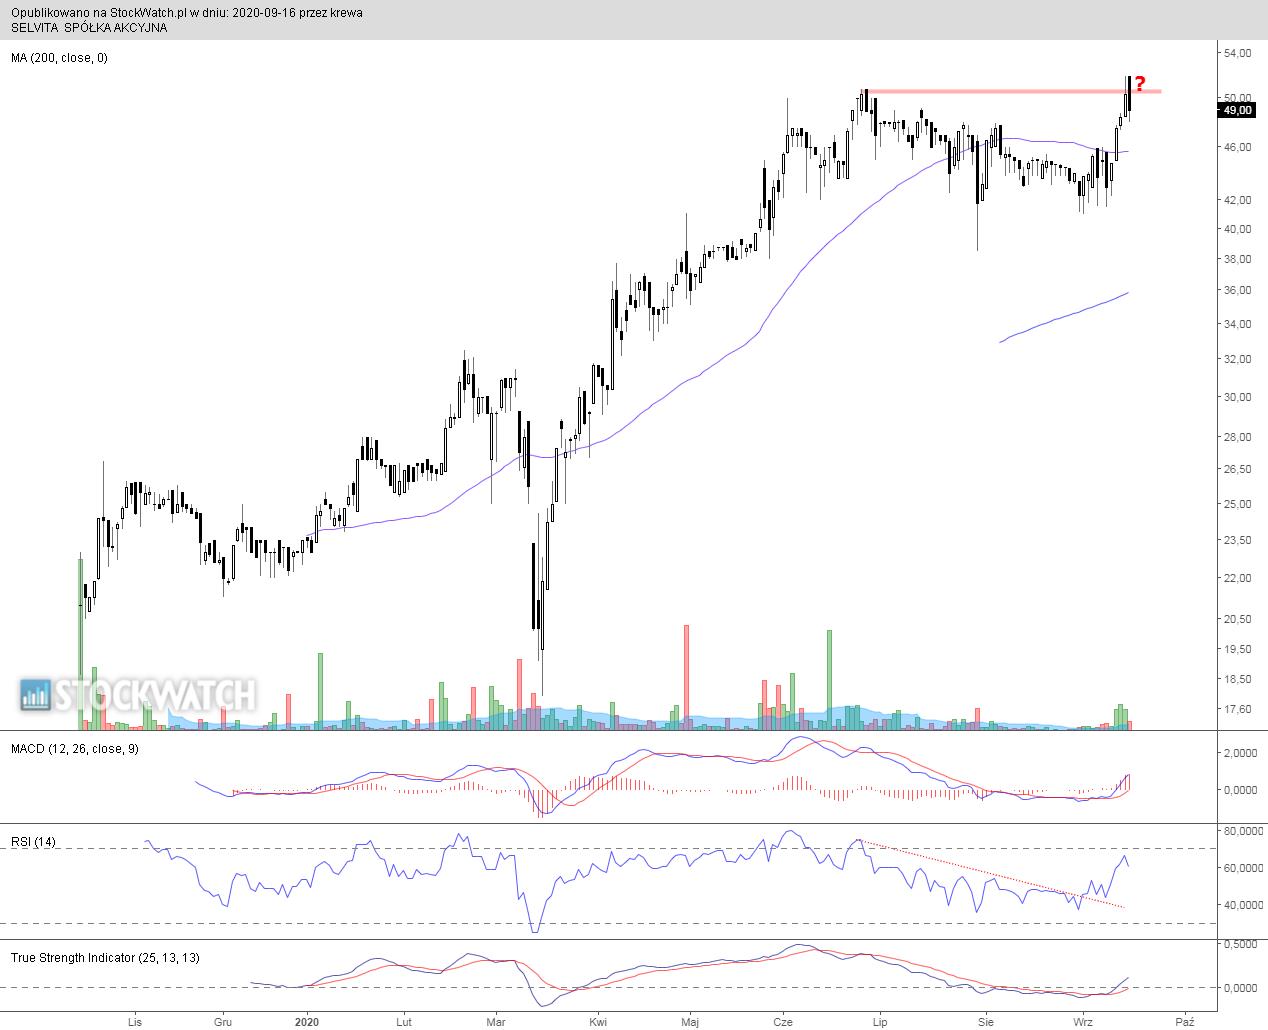The height and width of the screenshot is (1030, 1268).
Task: Click the 40,00 price axis label
Action: (1238, 229)
